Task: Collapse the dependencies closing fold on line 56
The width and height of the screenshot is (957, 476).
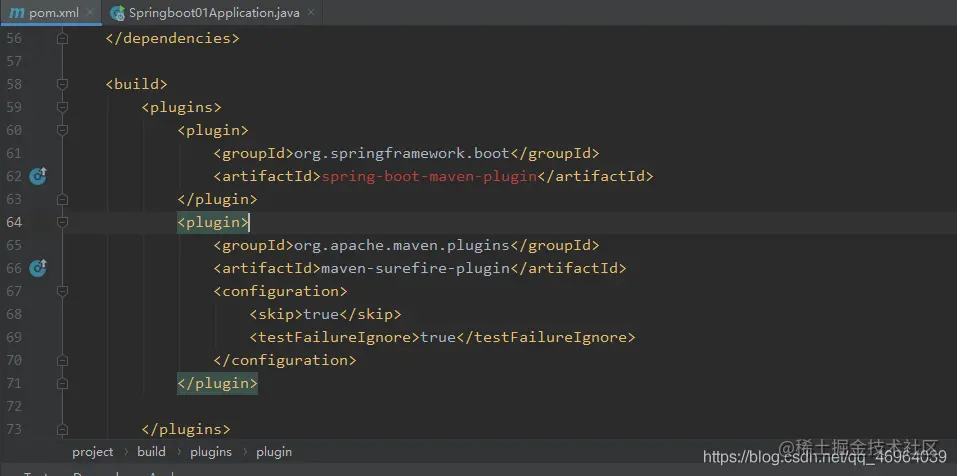Action: [x=62, y=38]
